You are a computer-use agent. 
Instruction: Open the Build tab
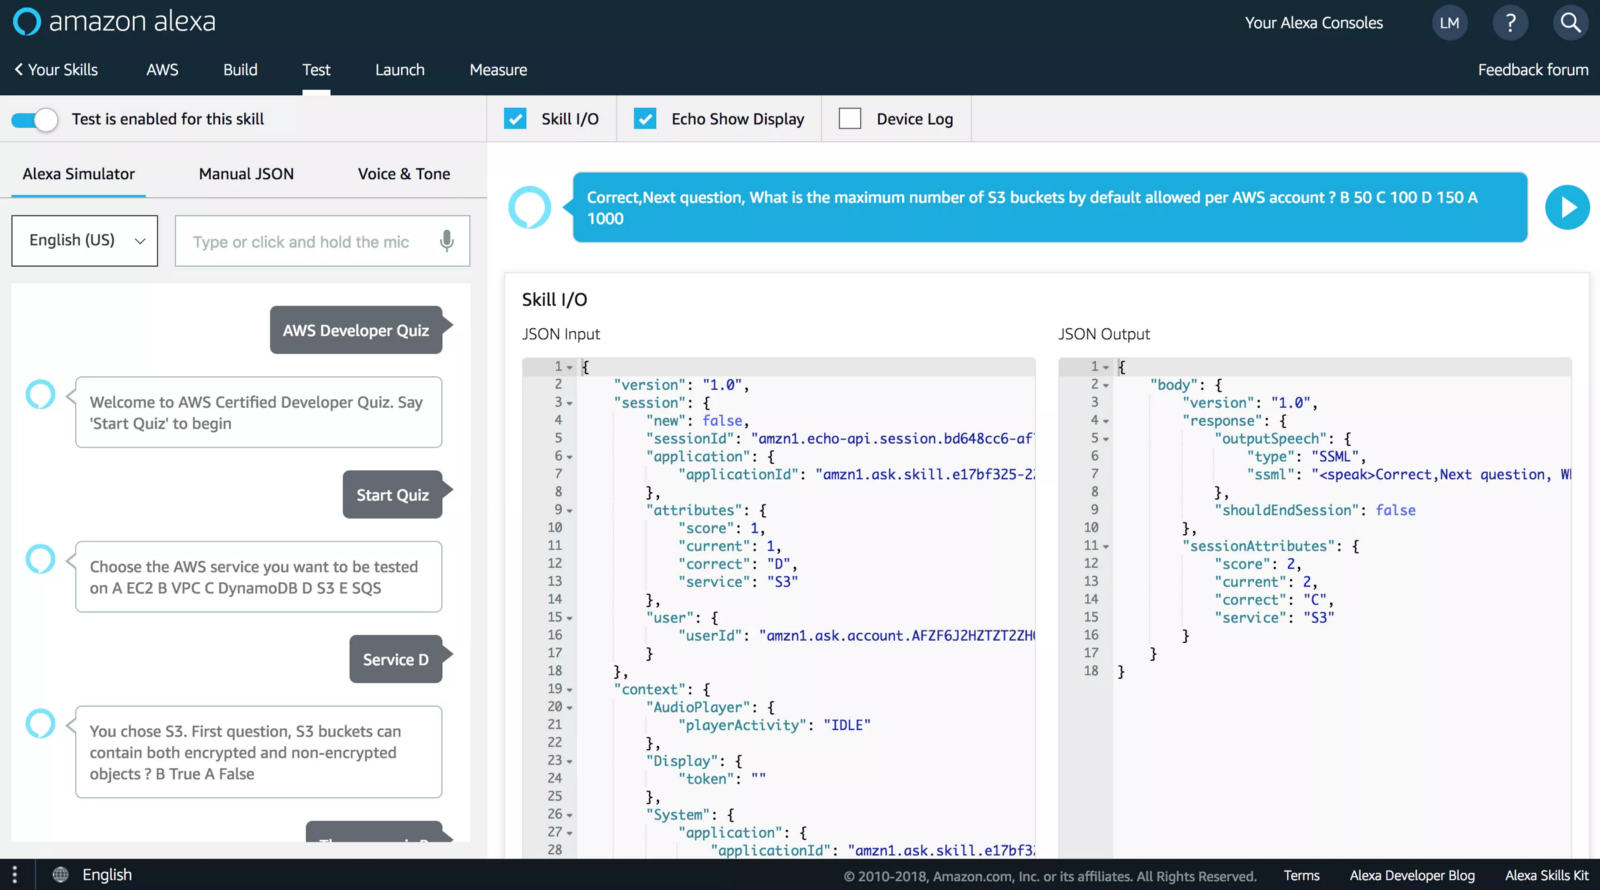(240, 70)
